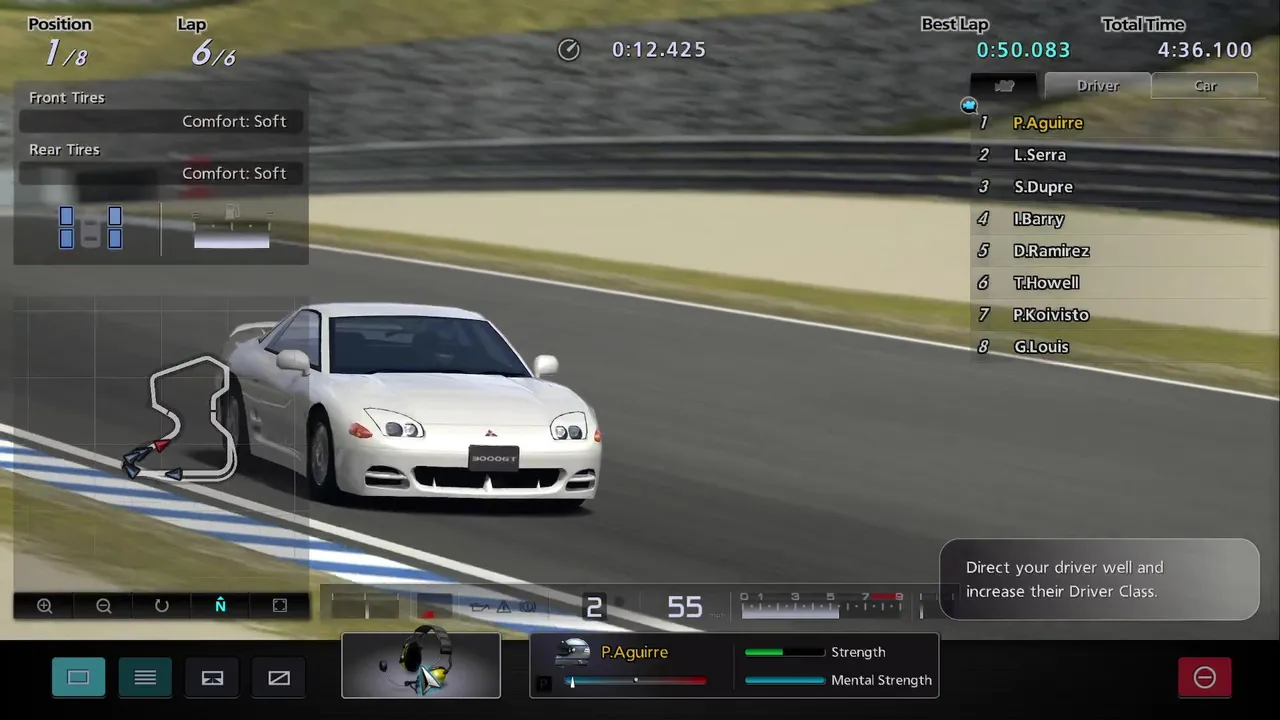Screen dimensions: 1280x720
Task: Zoom out on the course map
Action: tap(103, 605)
